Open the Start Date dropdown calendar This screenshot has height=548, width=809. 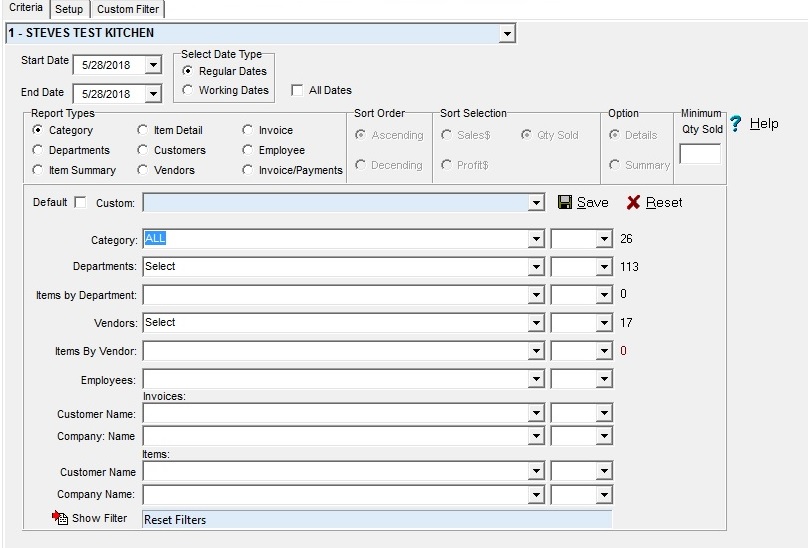[x=152, y=66]
